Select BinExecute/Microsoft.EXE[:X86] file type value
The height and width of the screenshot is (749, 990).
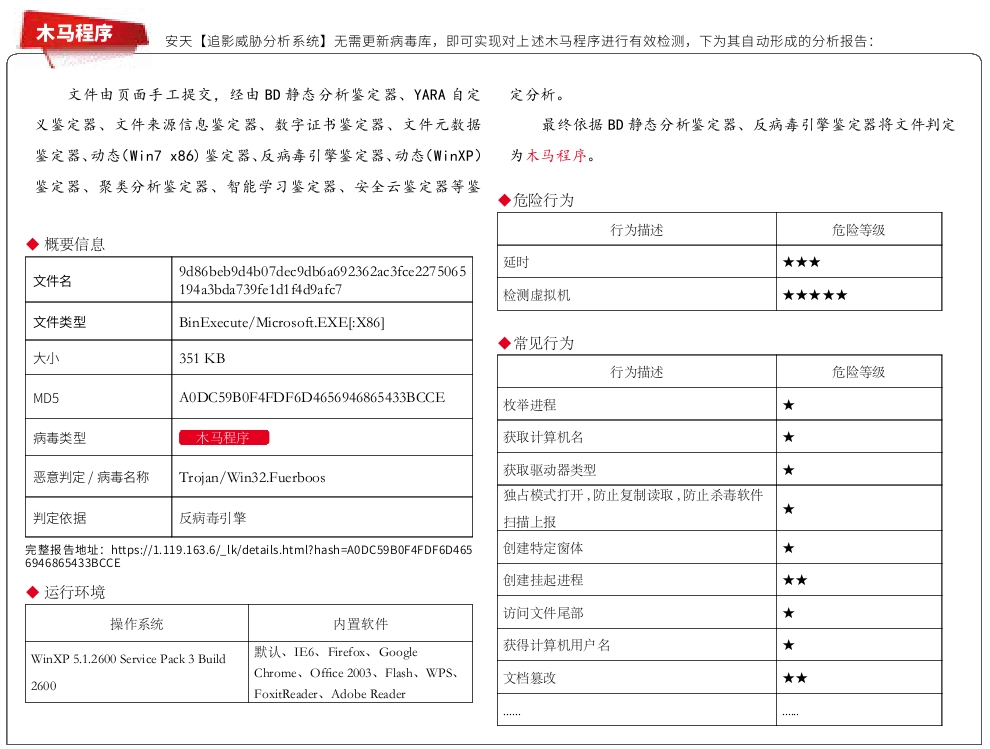point(282,322)
